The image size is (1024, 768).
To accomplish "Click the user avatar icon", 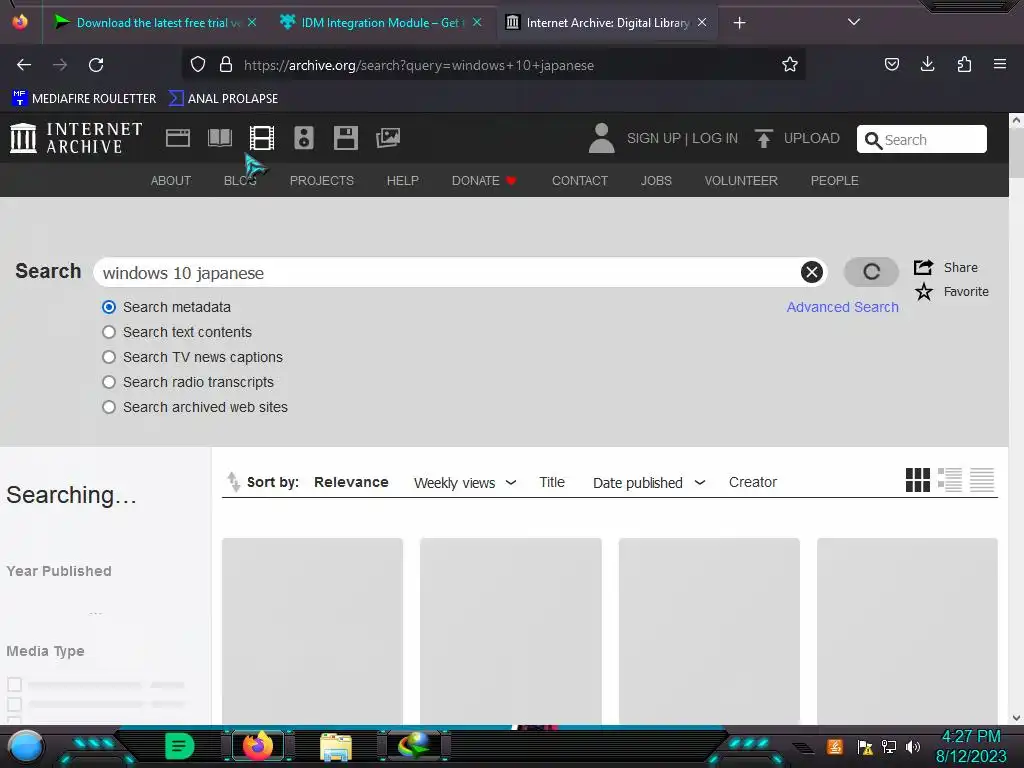I will [601, 138].
